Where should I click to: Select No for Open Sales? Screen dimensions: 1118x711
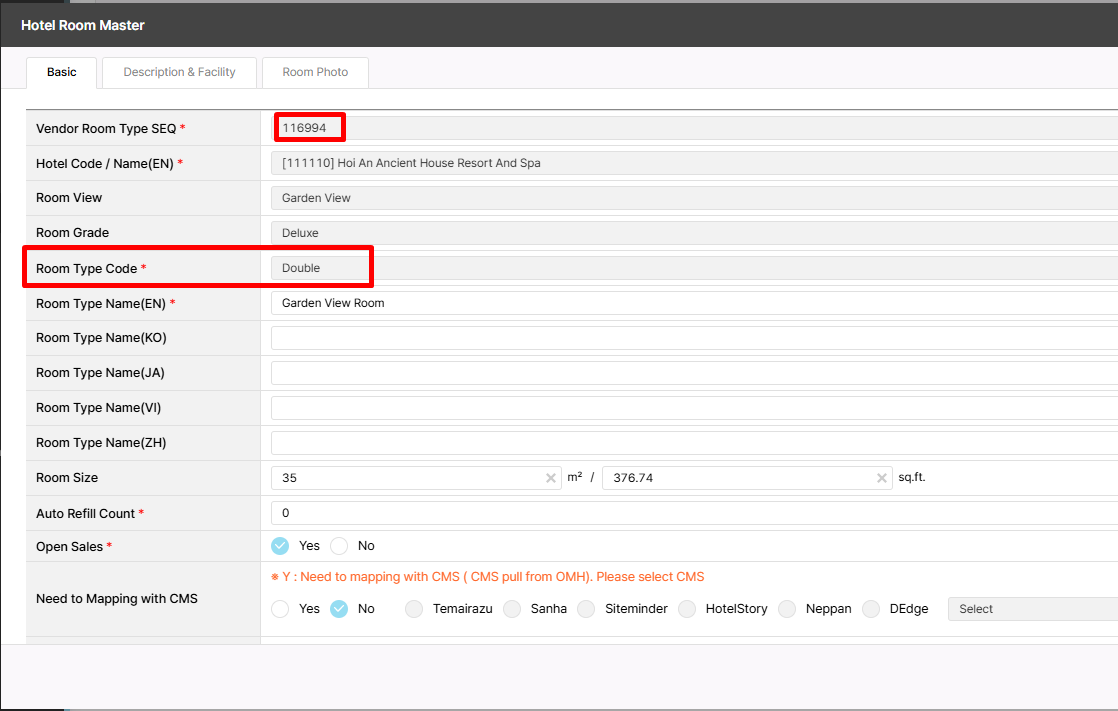tap(340, 546)
